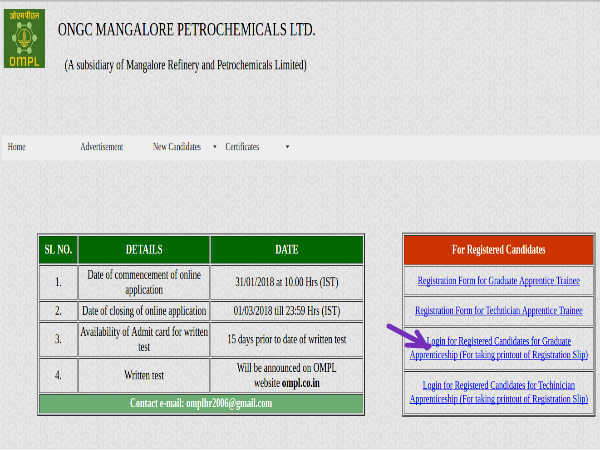This screenshot has width=600, height=450.
Task: Select the 01/03/2018 till 23:59 Hrs cell
Action: [287, 311]
